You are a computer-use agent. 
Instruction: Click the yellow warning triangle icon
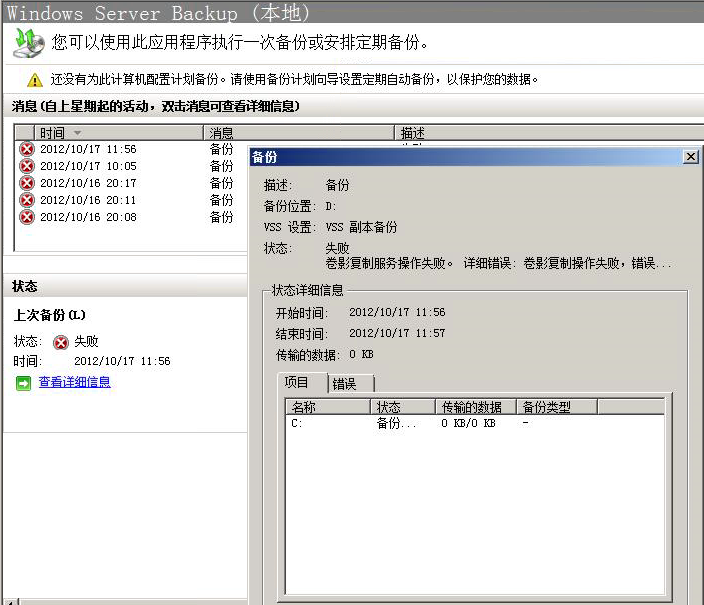[x=35, y=80]
